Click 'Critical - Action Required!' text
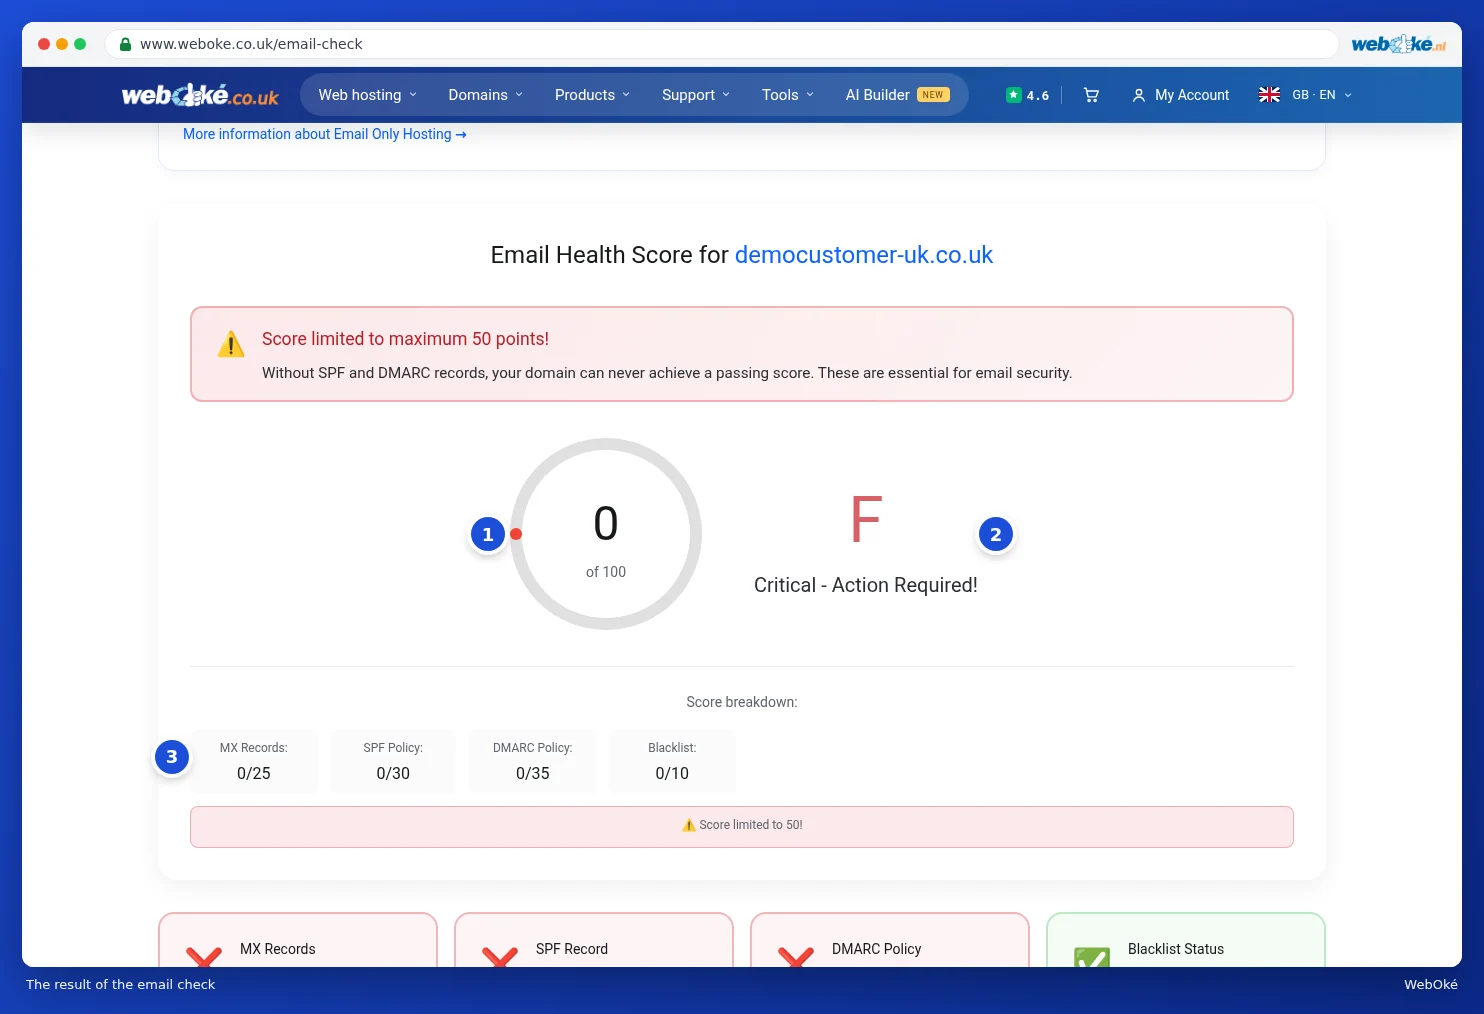The image size is (1484, 1014). (x=866, y=585)
